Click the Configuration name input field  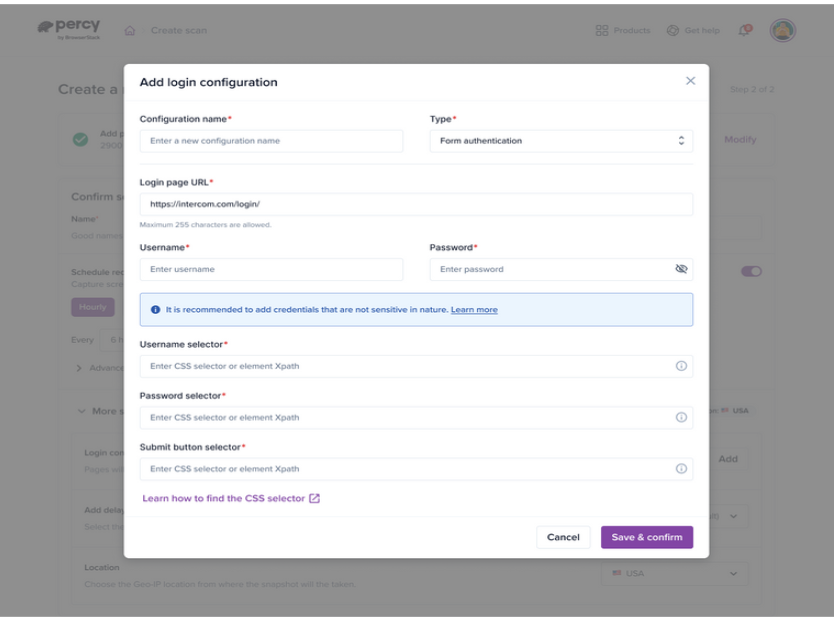tap(271, 141)
